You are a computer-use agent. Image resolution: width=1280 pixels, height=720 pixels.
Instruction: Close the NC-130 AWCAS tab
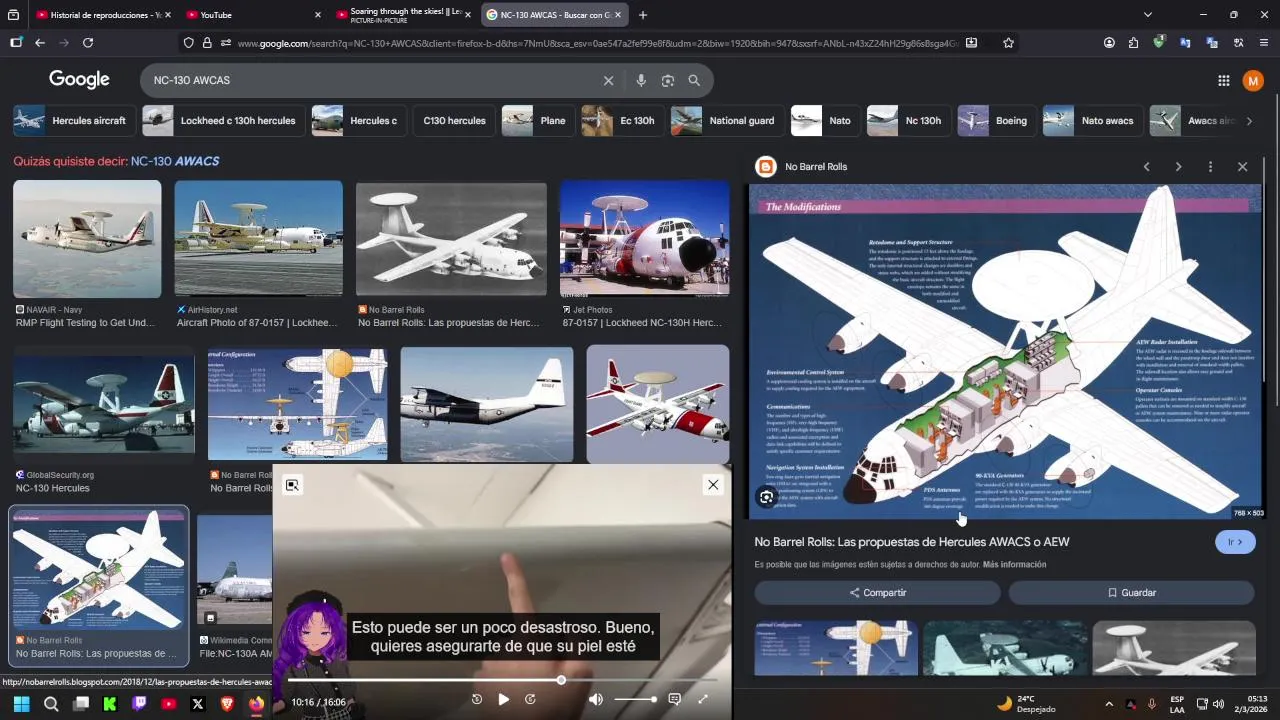click(618, 15)
